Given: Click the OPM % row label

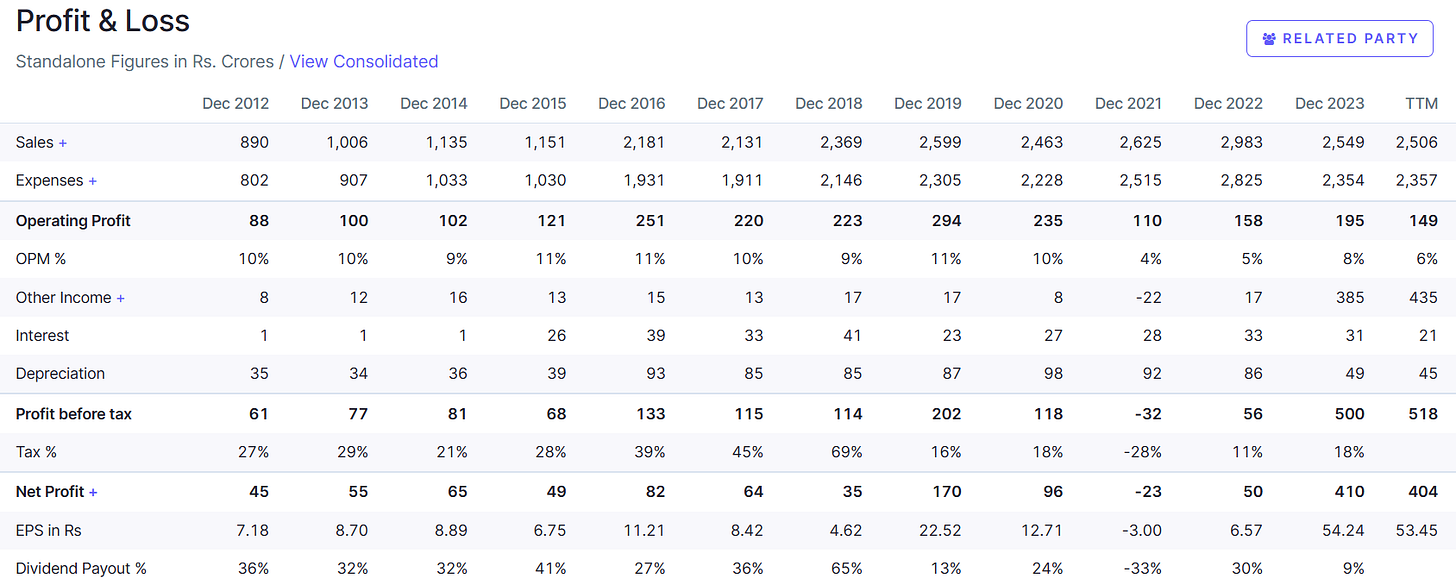Looking at the screenshot, I should click(41, 259).
